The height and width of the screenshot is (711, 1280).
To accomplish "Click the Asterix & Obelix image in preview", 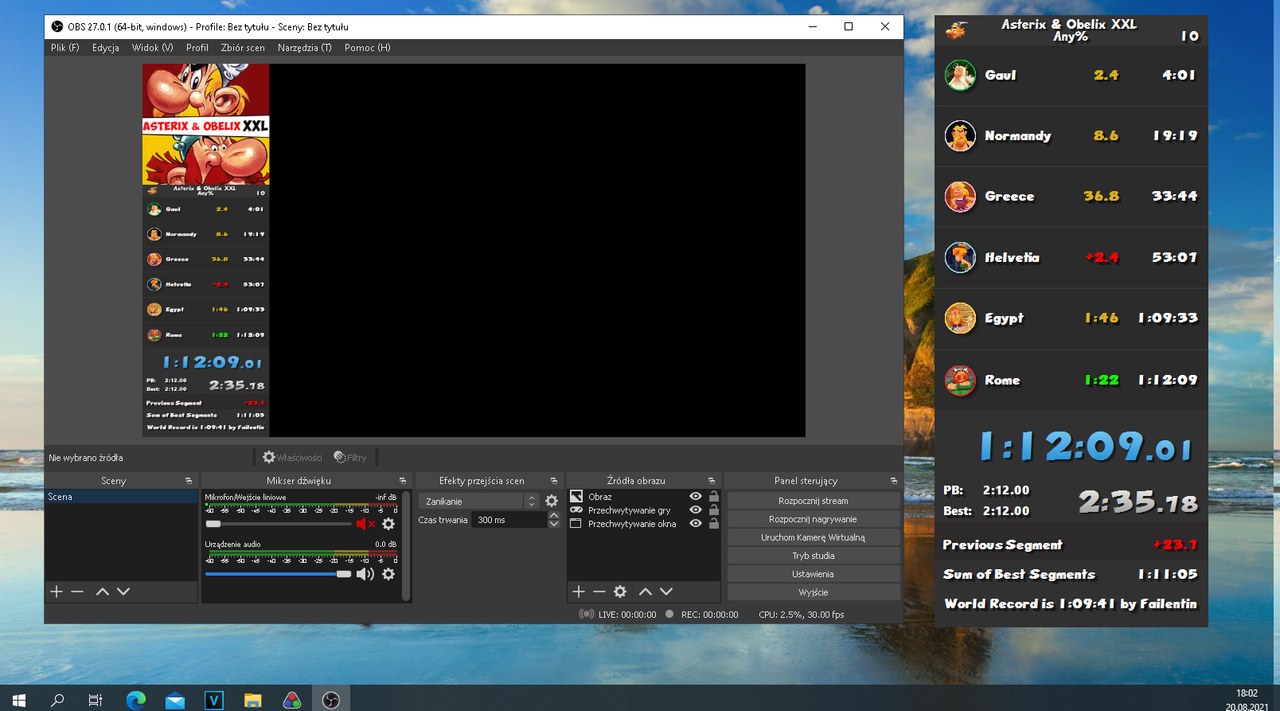I will (x=206, y=124).
